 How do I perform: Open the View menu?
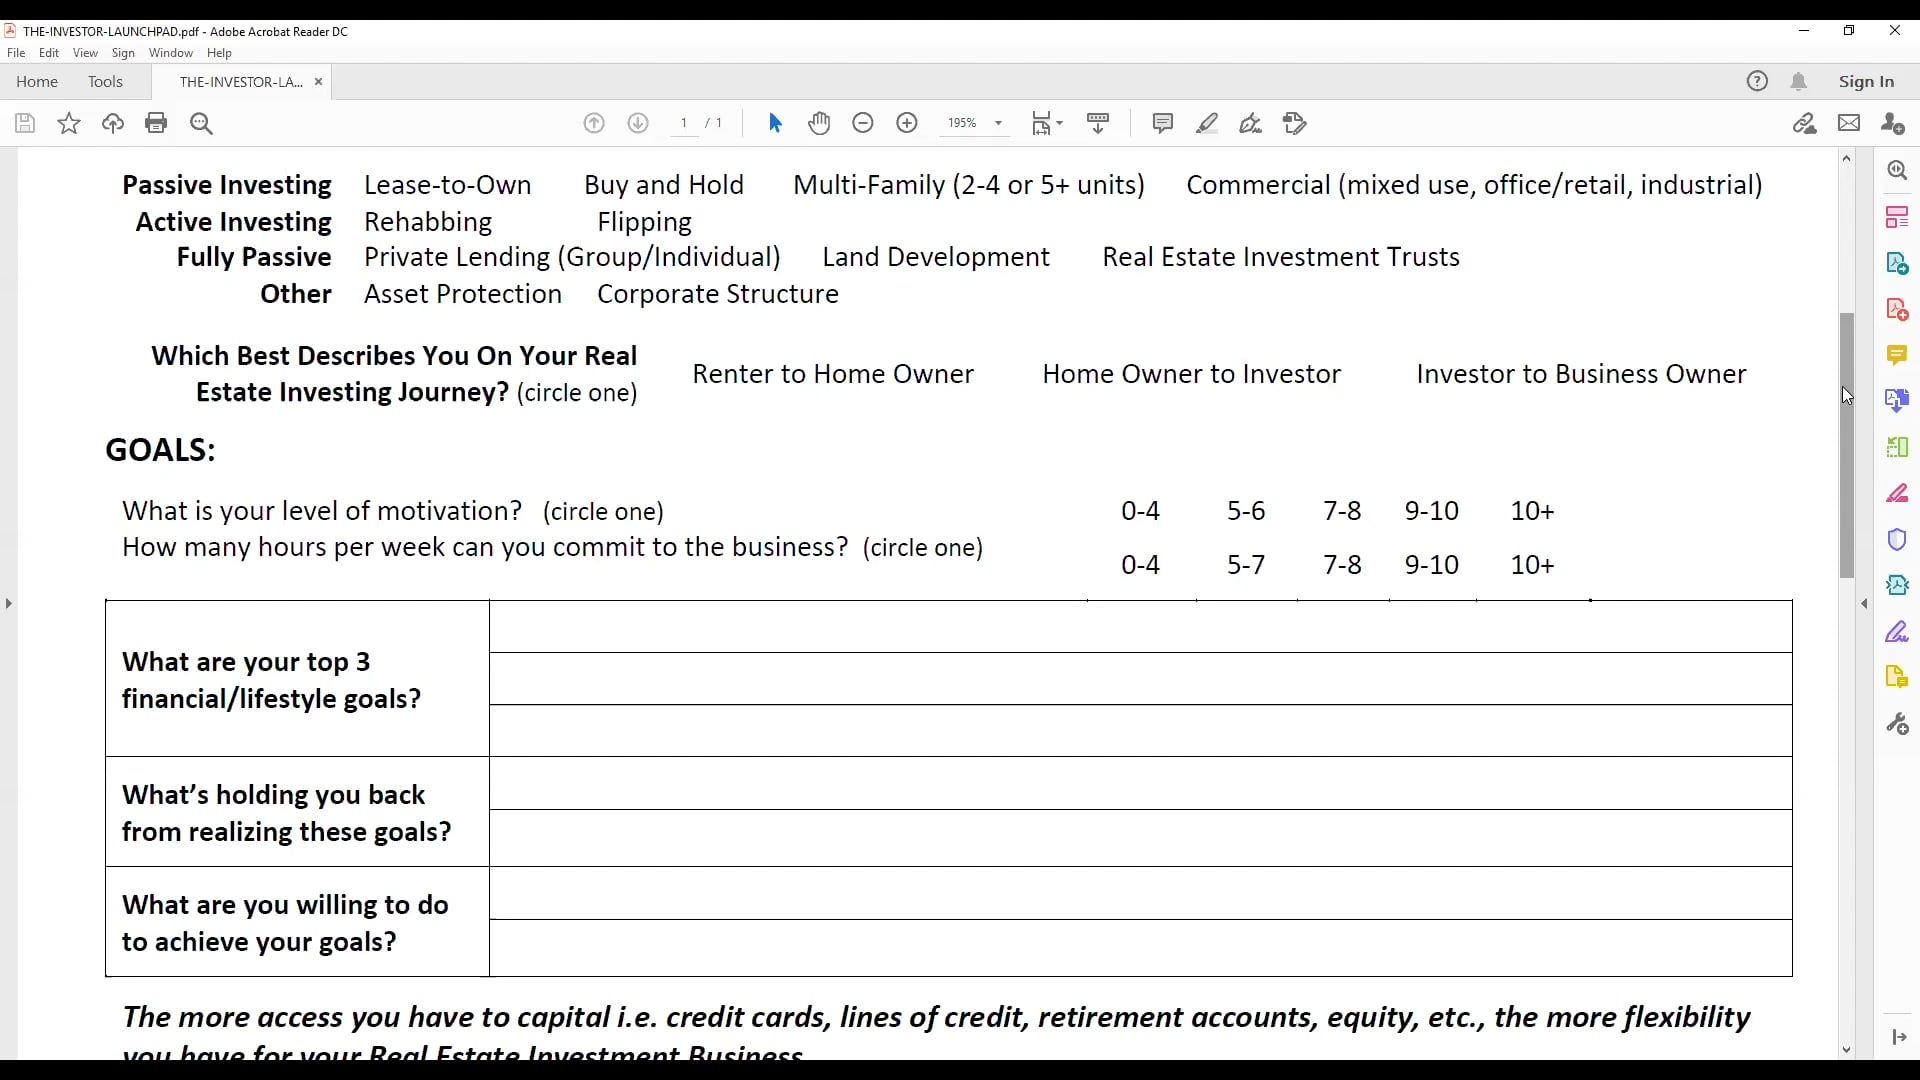pos(85,53)
